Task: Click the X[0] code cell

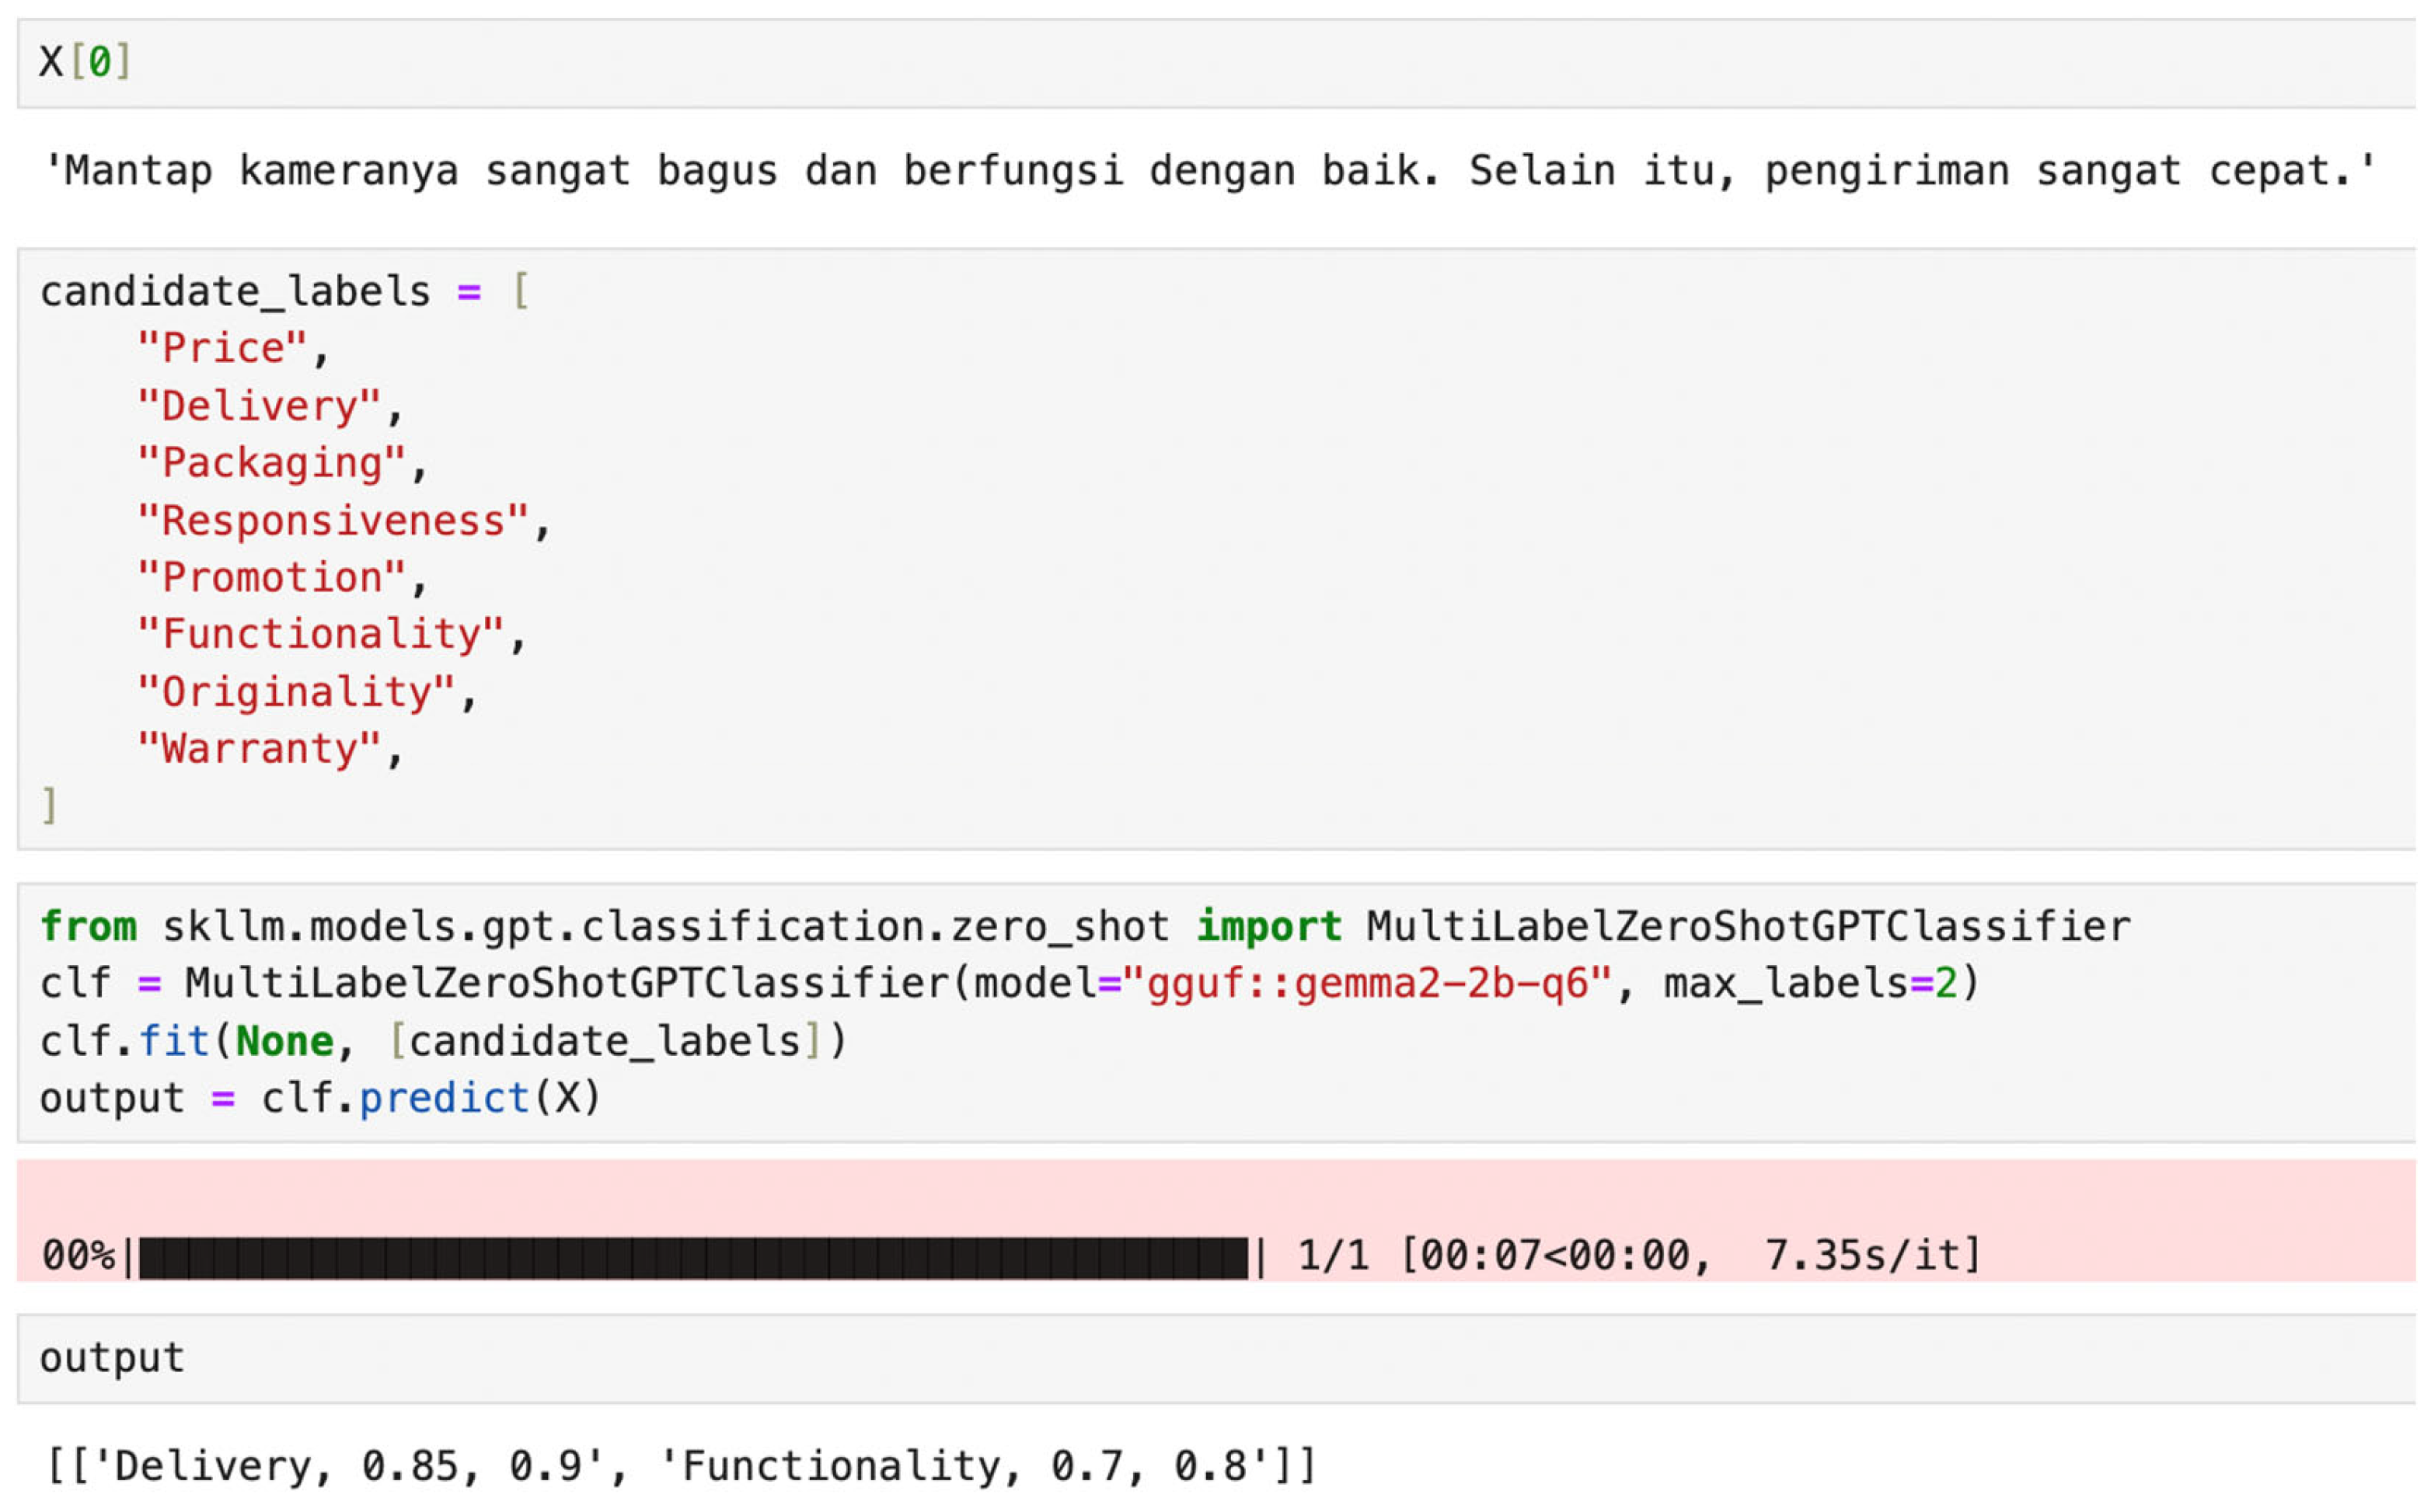Action: tap(85, 62)
